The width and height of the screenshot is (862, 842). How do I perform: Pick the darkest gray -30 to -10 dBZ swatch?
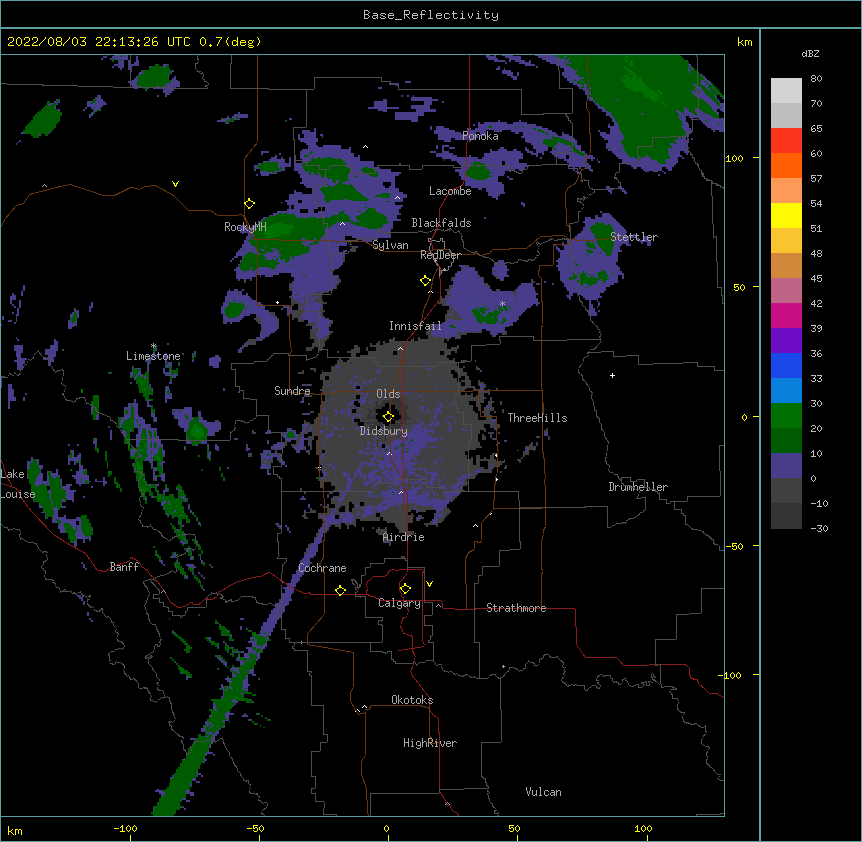point(786,516)
